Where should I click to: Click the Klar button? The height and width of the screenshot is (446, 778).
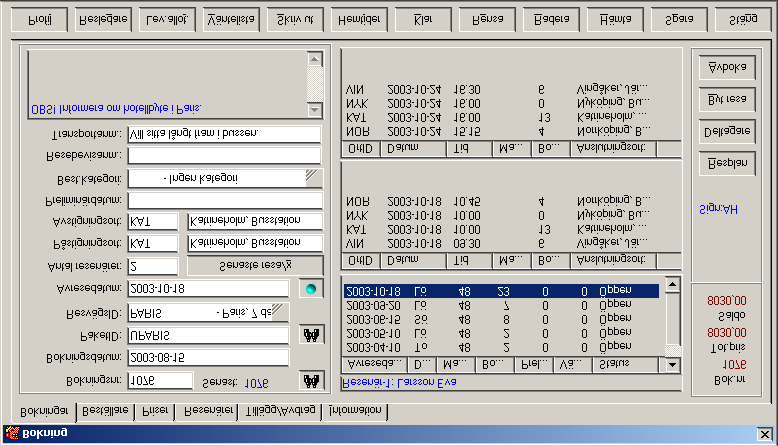423,20
